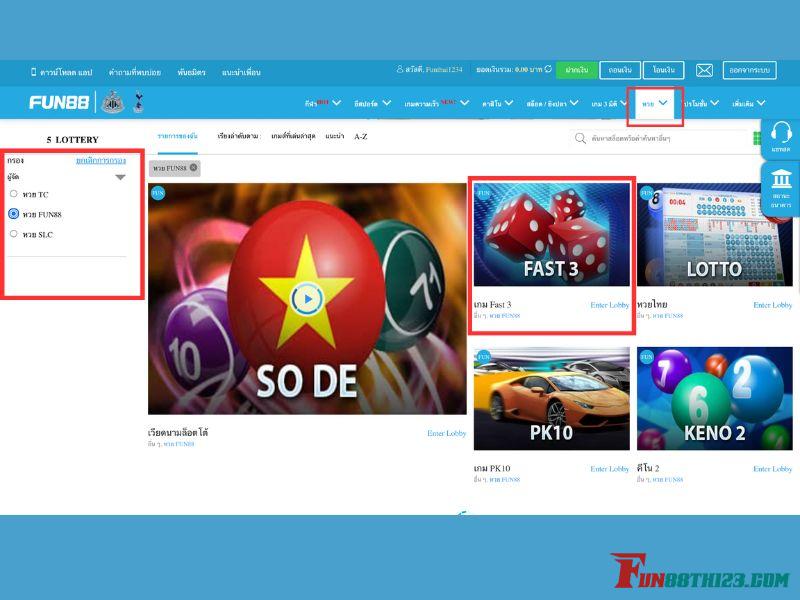
Task: Open the PK10 car thumbnail
Action: pos(552,398)
